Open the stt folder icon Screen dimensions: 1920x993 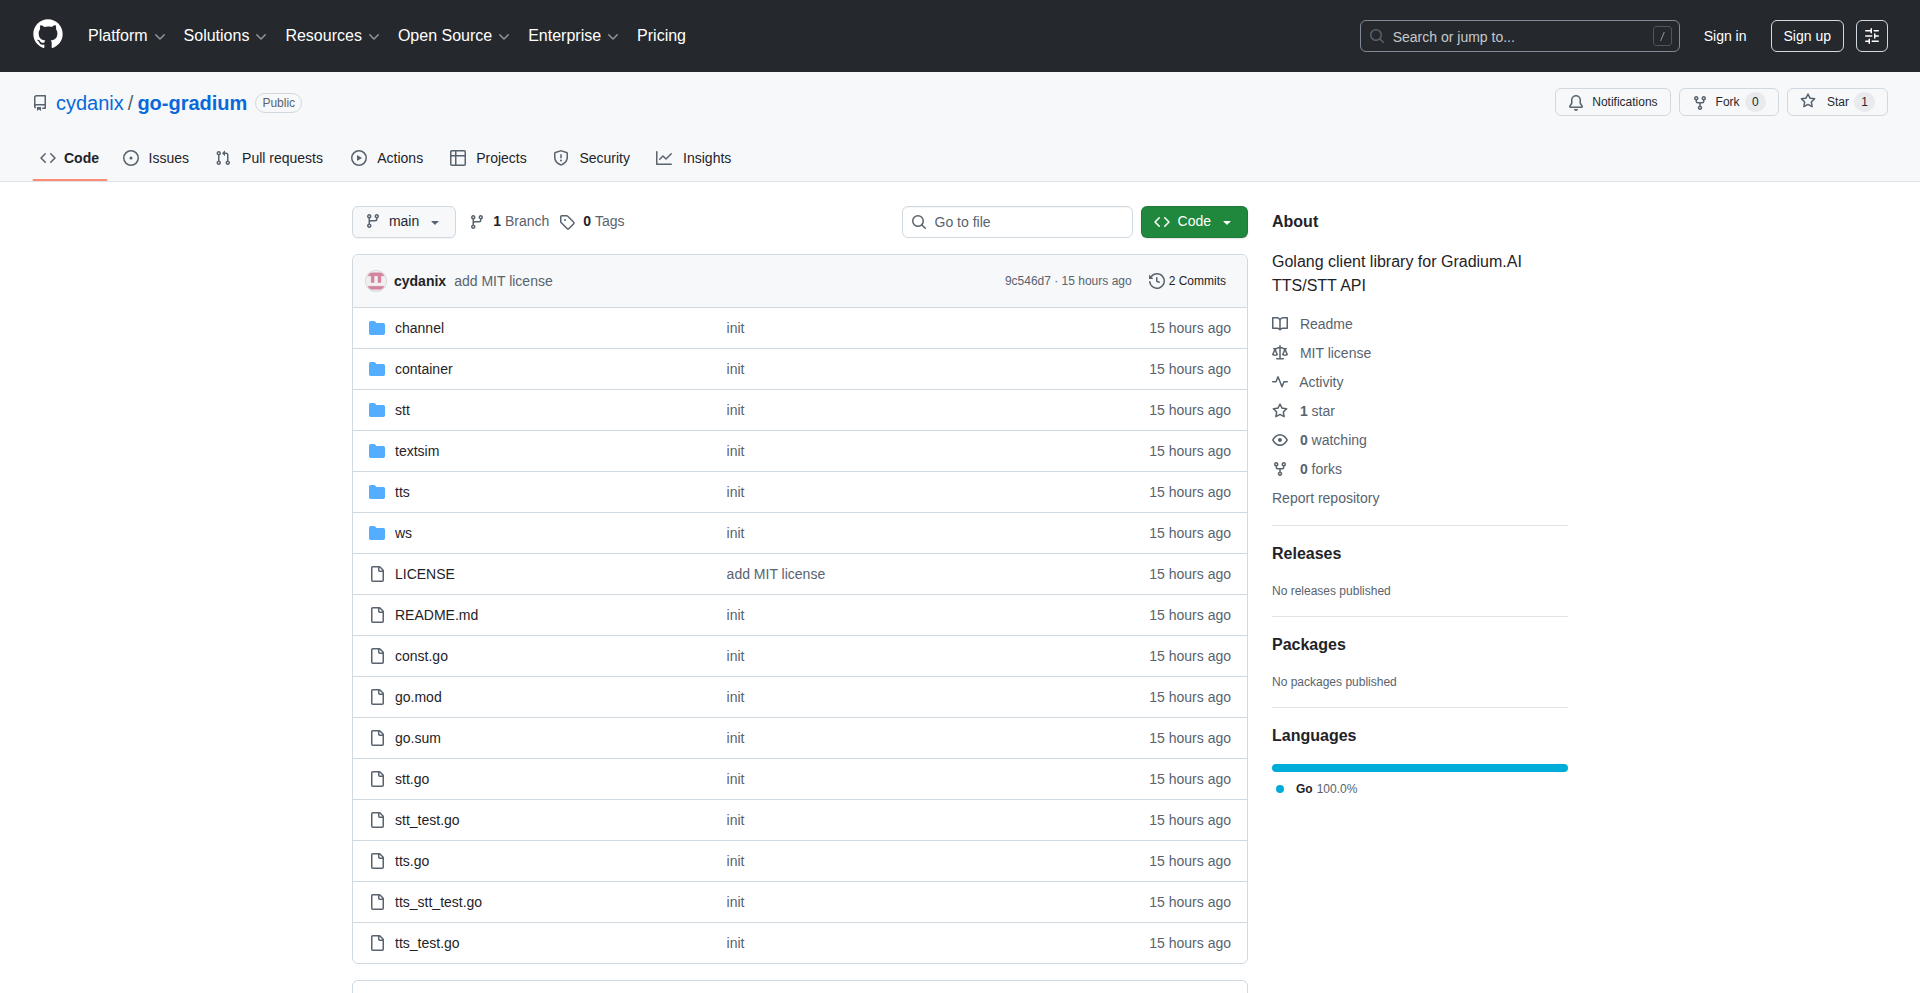pos(377,410)
